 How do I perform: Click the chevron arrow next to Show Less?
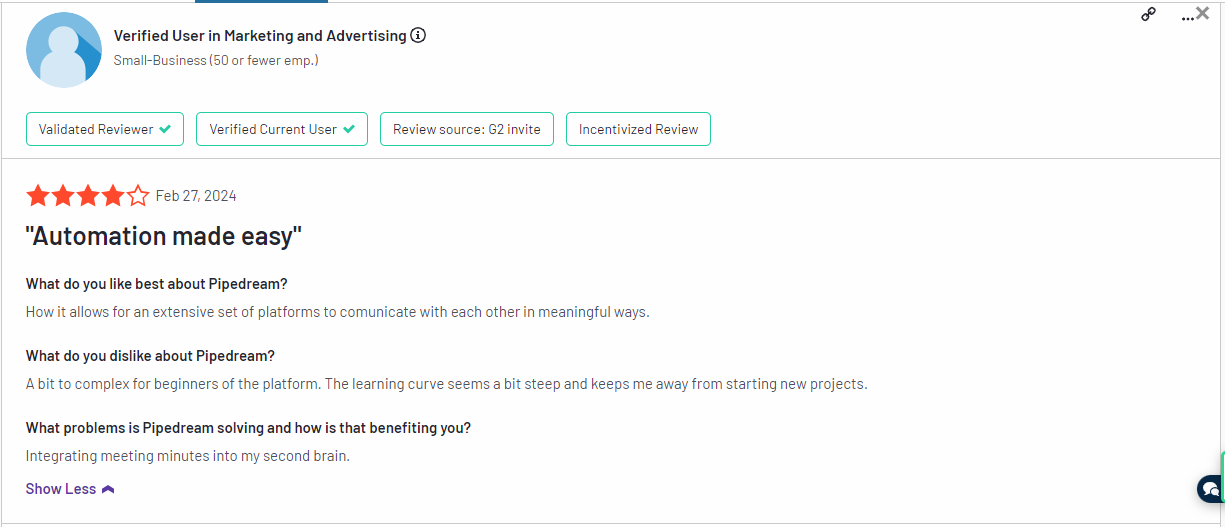tap(108, 489)
